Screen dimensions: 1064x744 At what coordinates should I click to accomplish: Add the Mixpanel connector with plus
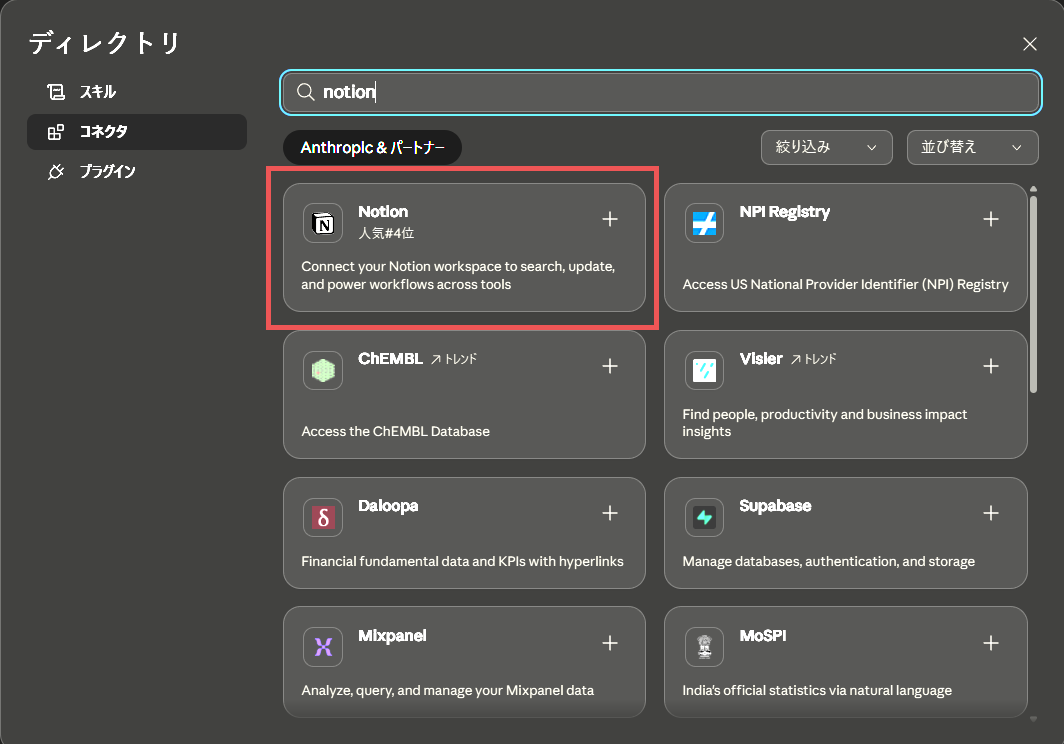coord(610,643)
